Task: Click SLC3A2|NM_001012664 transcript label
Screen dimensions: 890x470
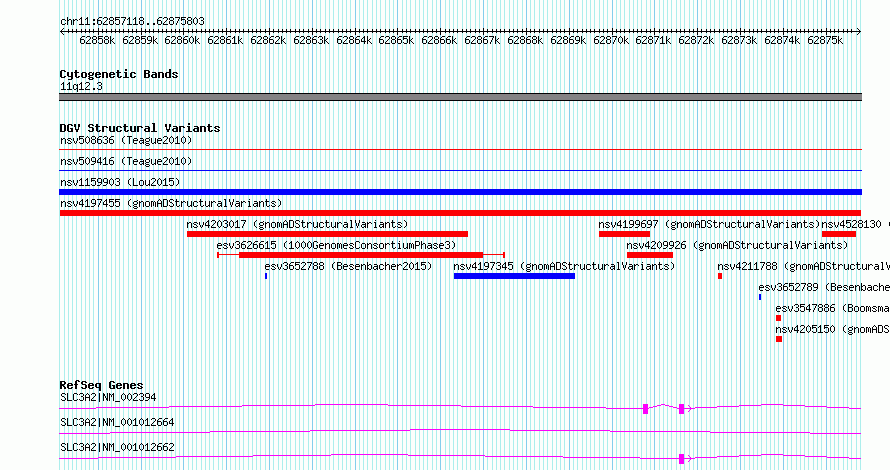Action: [x=117, y=422]
